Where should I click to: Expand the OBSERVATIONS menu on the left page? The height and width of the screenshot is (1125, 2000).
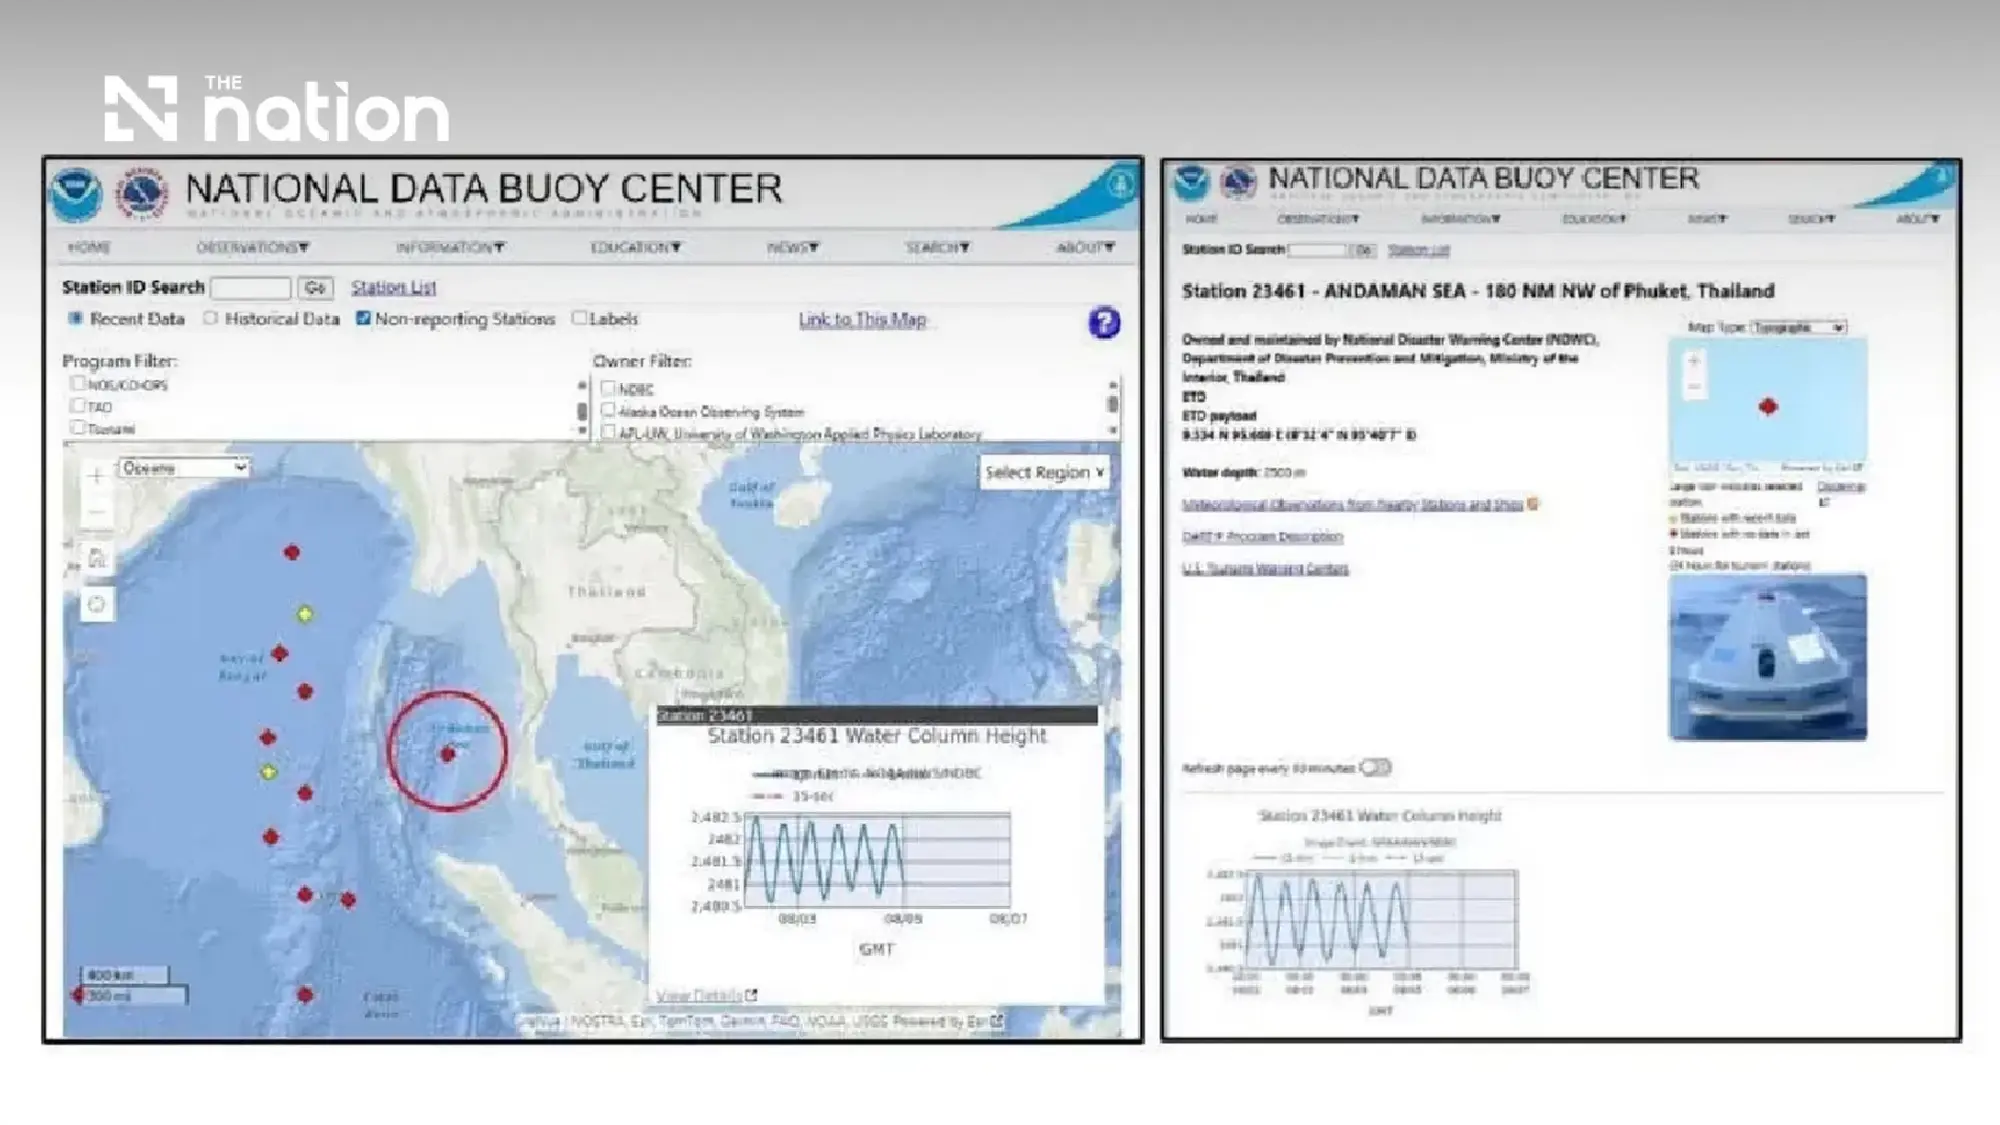(x=253, y=247)
